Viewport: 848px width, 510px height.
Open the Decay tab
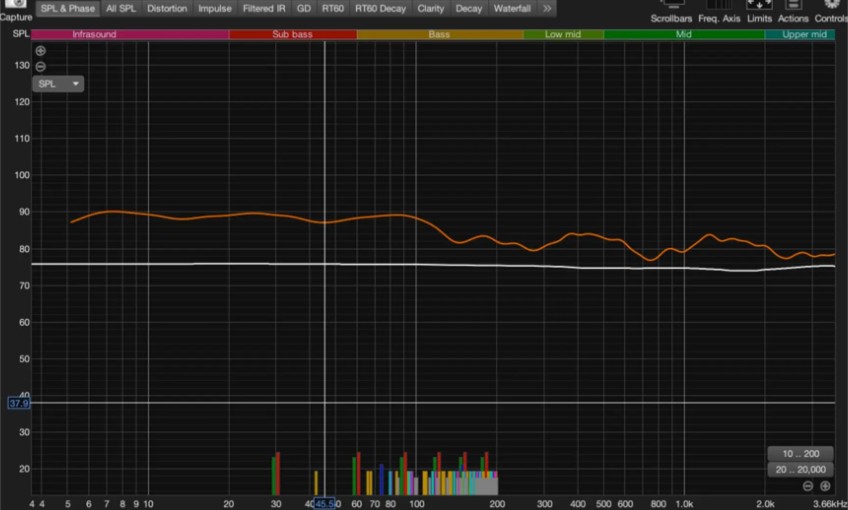click(468, 9)
